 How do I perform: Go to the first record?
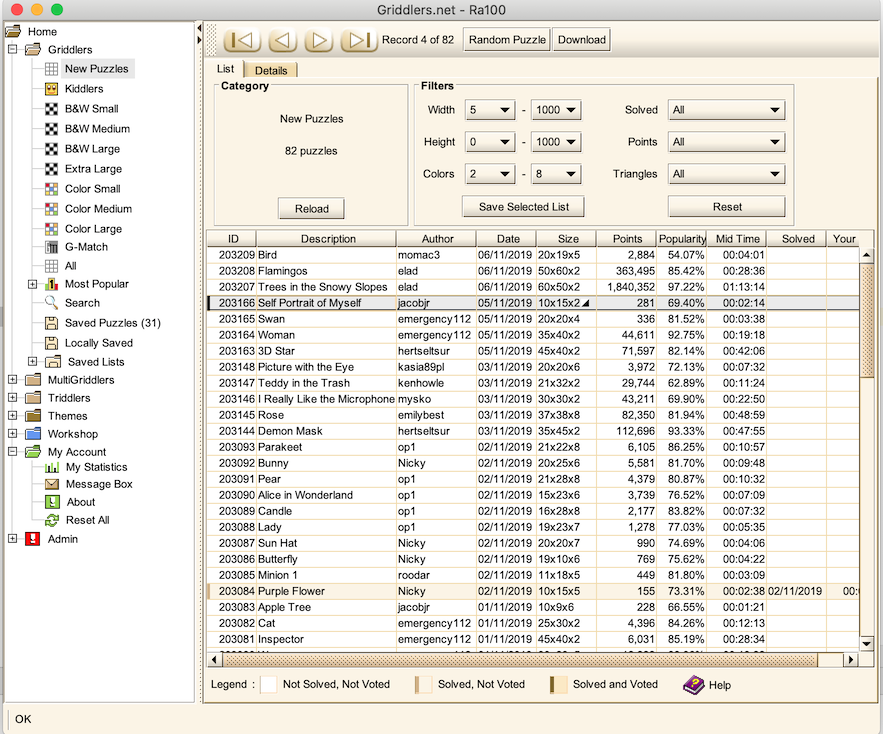click(242, 40)
